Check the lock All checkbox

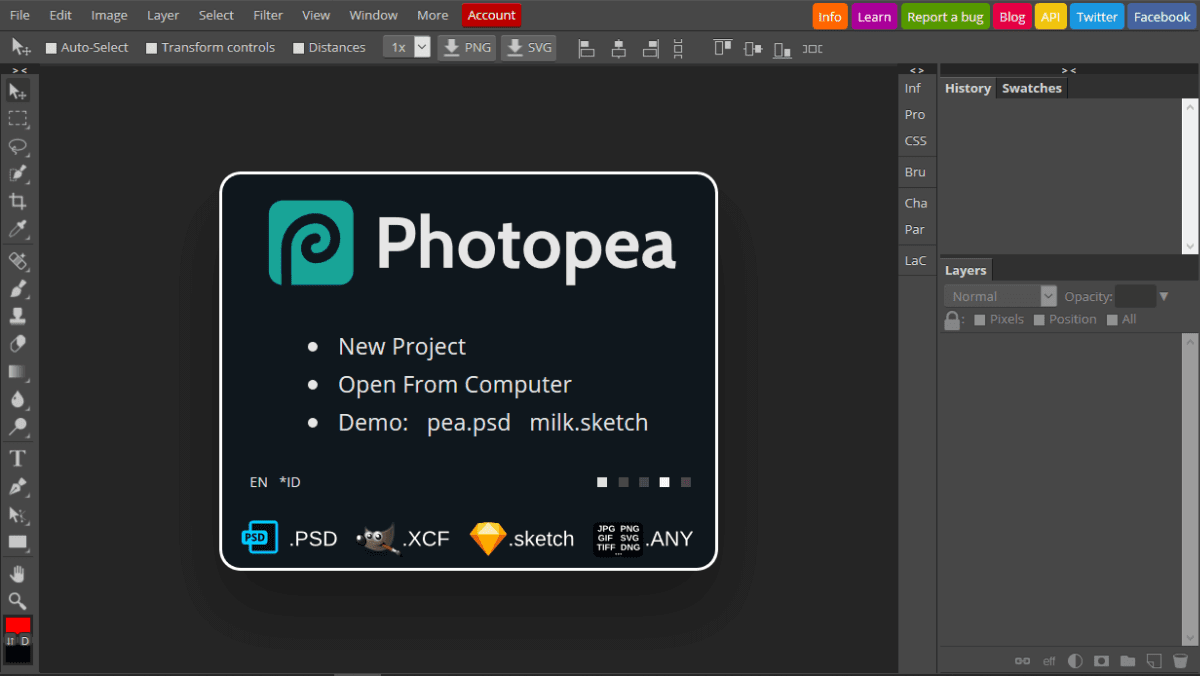[1112, 320]
